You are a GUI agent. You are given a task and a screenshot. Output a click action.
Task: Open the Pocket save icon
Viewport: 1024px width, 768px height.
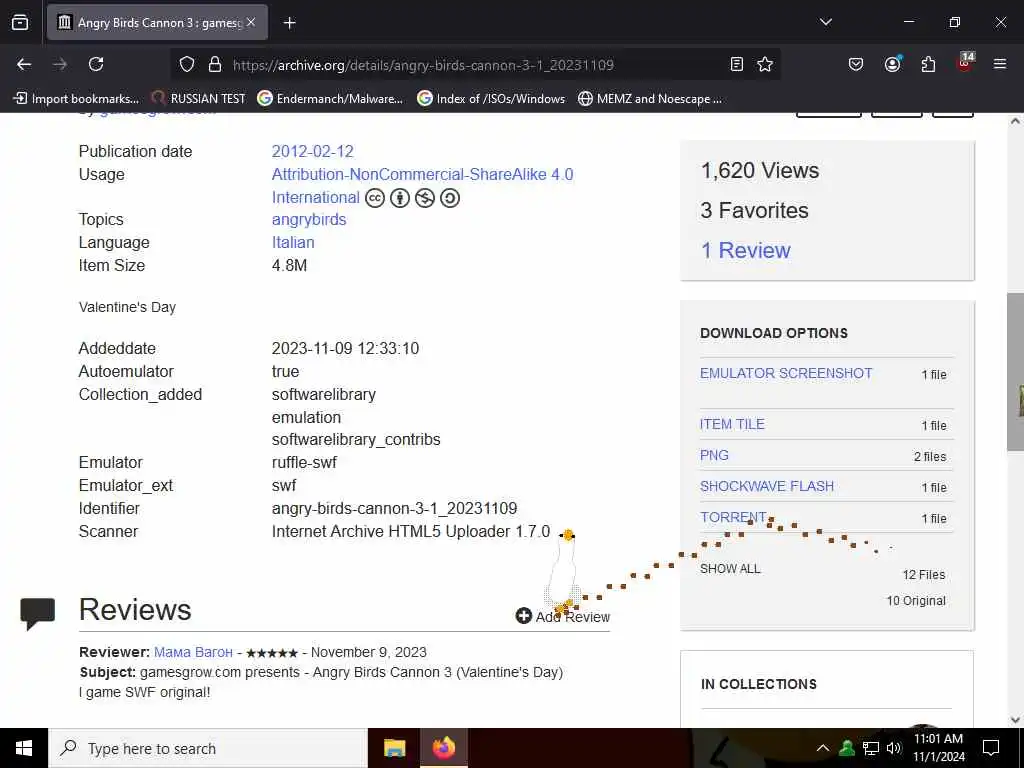click(856, 64)
